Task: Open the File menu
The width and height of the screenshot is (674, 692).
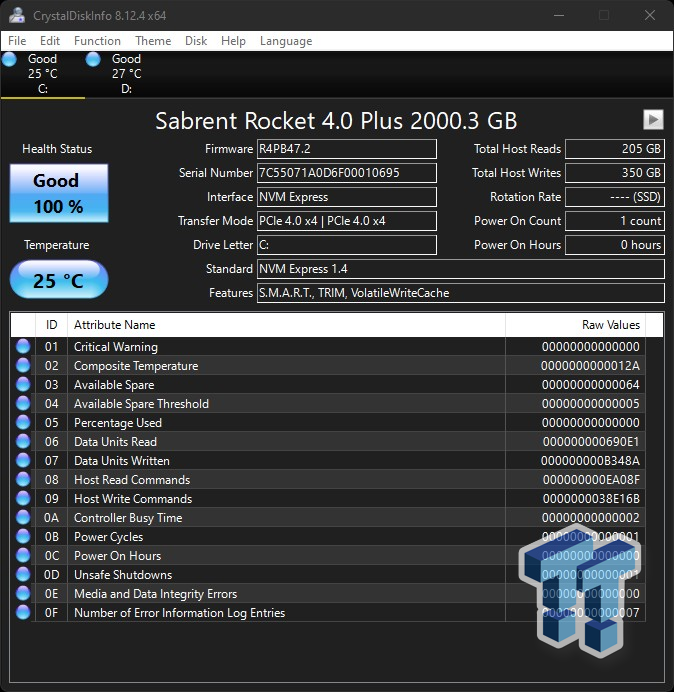Action: click(17, 41)
